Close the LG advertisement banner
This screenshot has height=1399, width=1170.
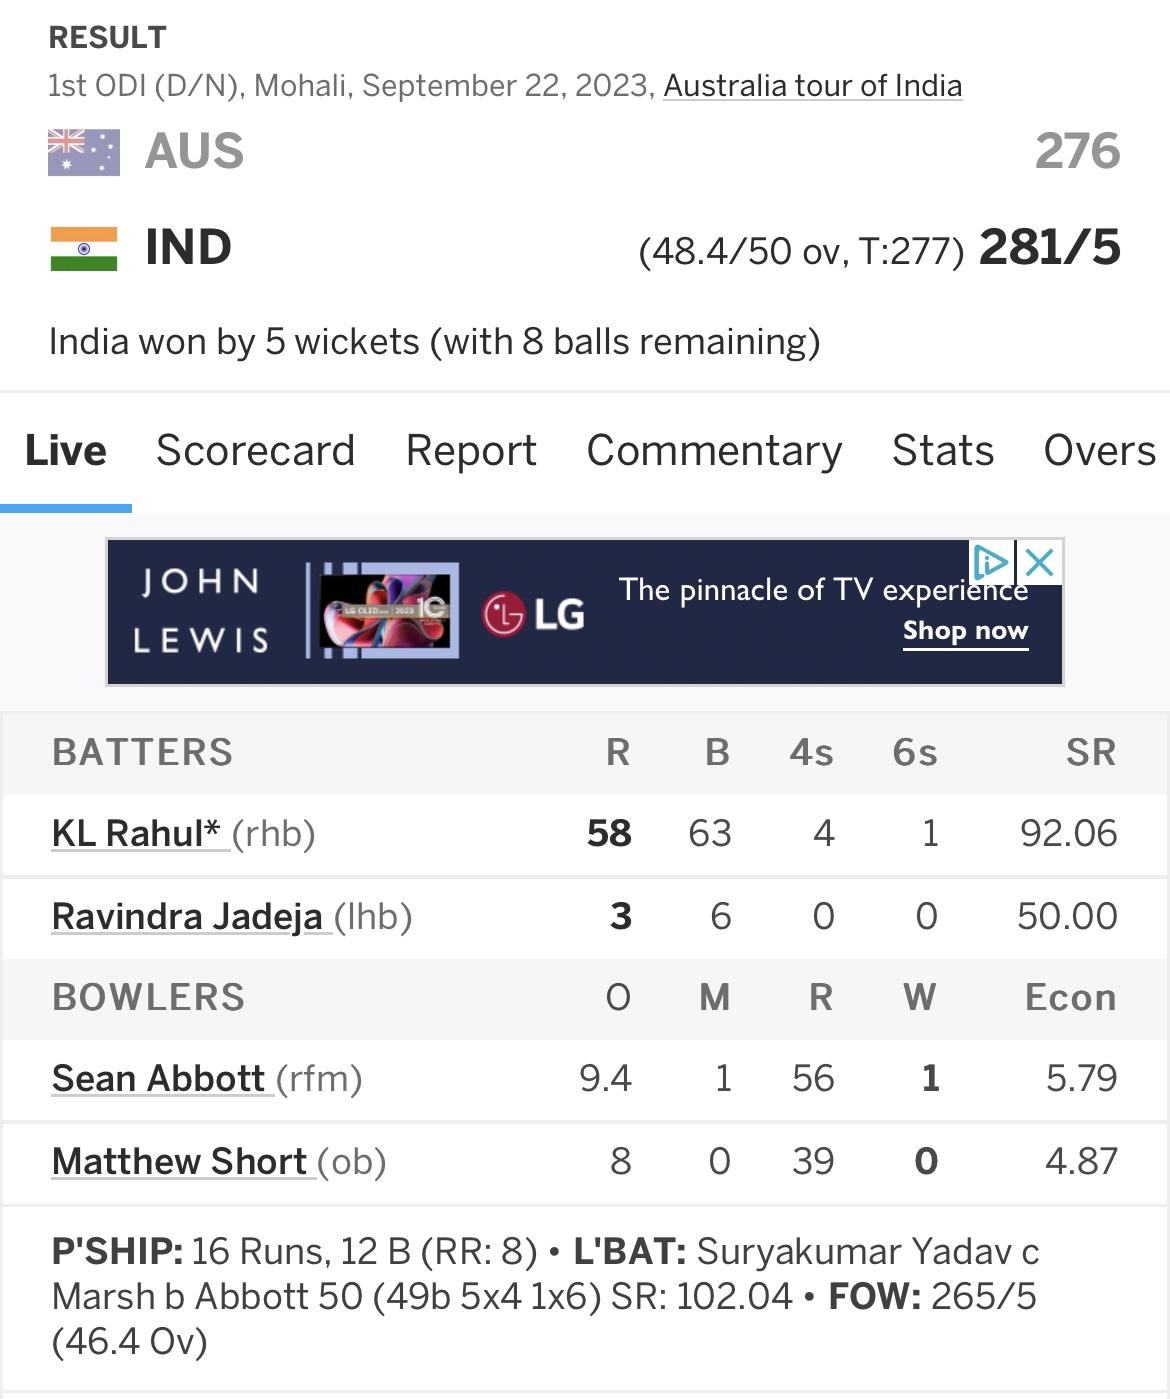1040,562
